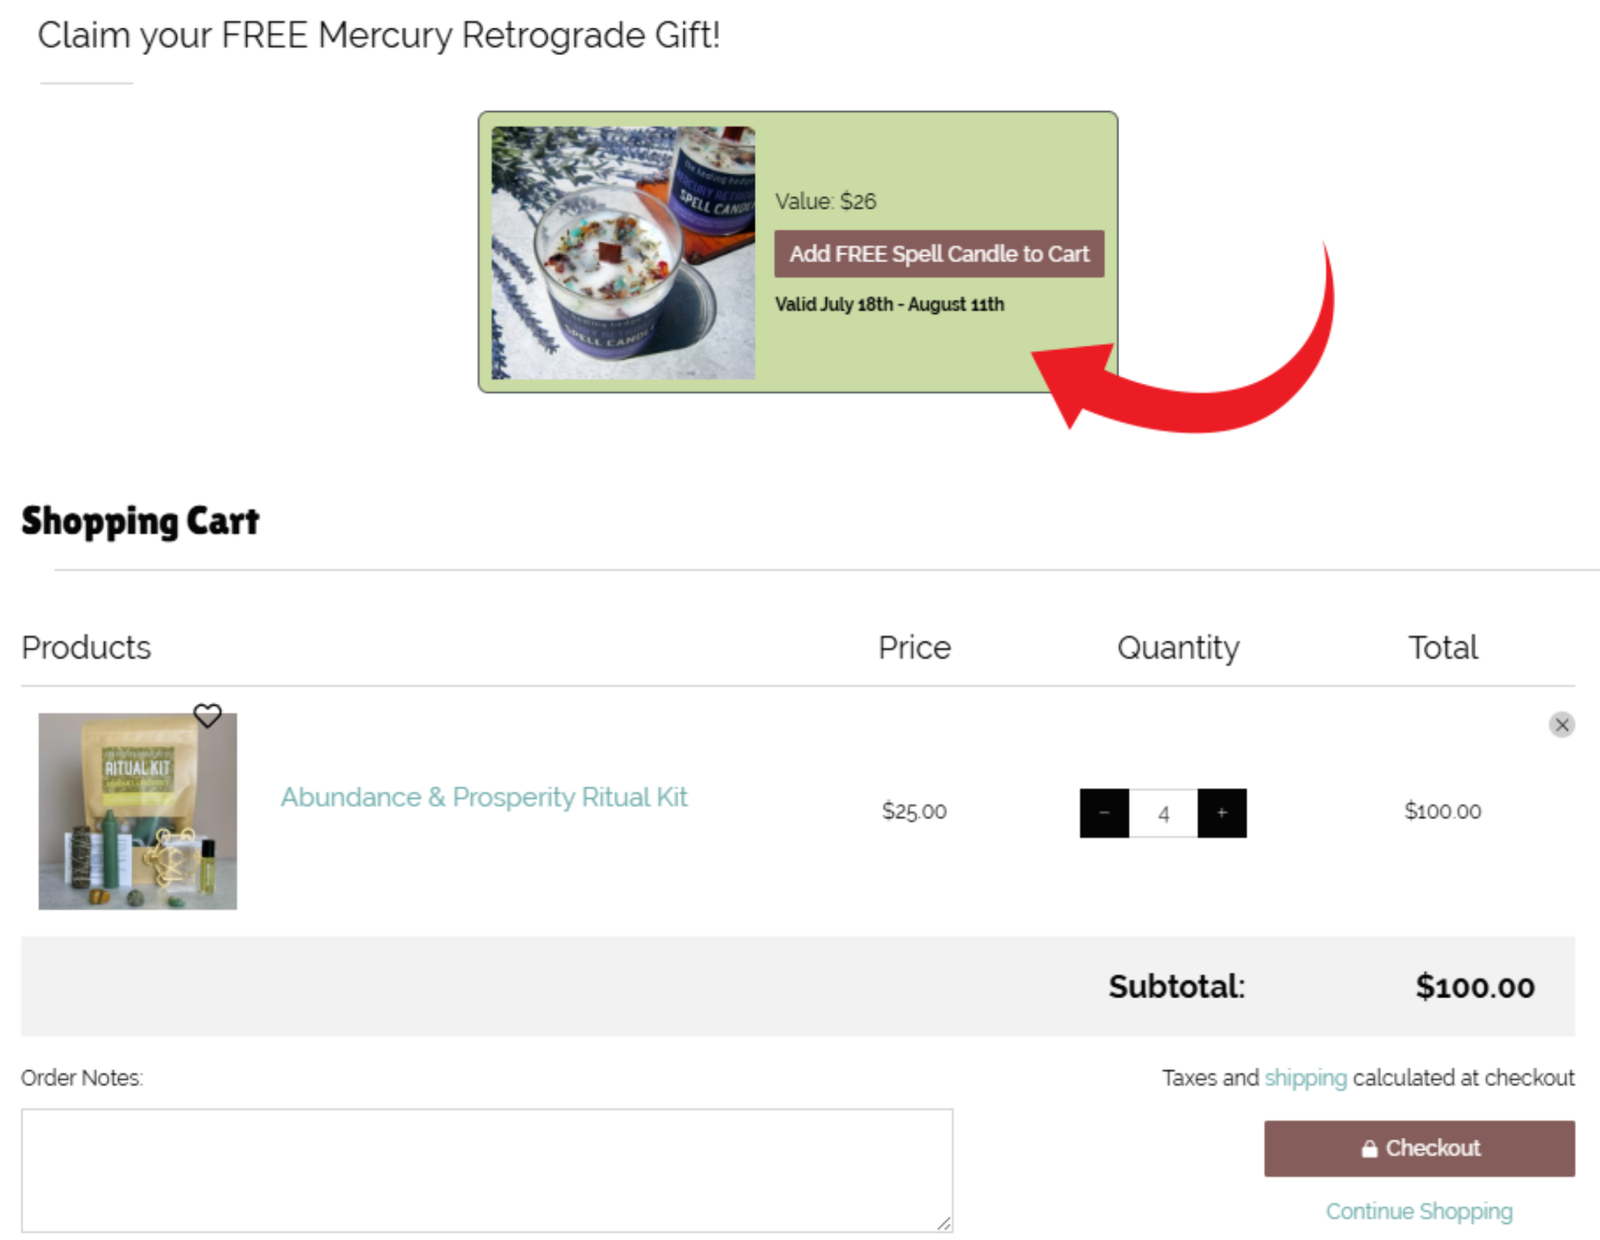Click the Ritual Kit product thumbnail
1600x1240 pixels.
point(138,811)
